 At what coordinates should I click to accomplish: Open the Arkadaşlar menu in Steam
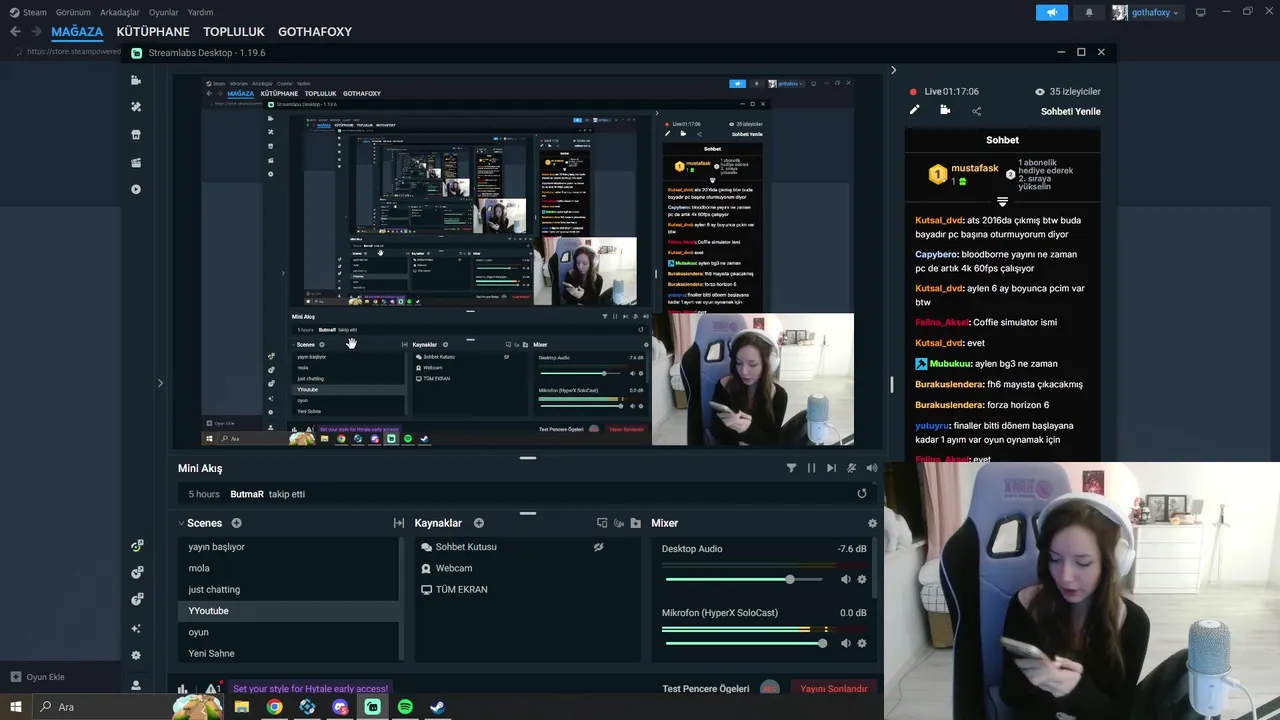[120, 12]
